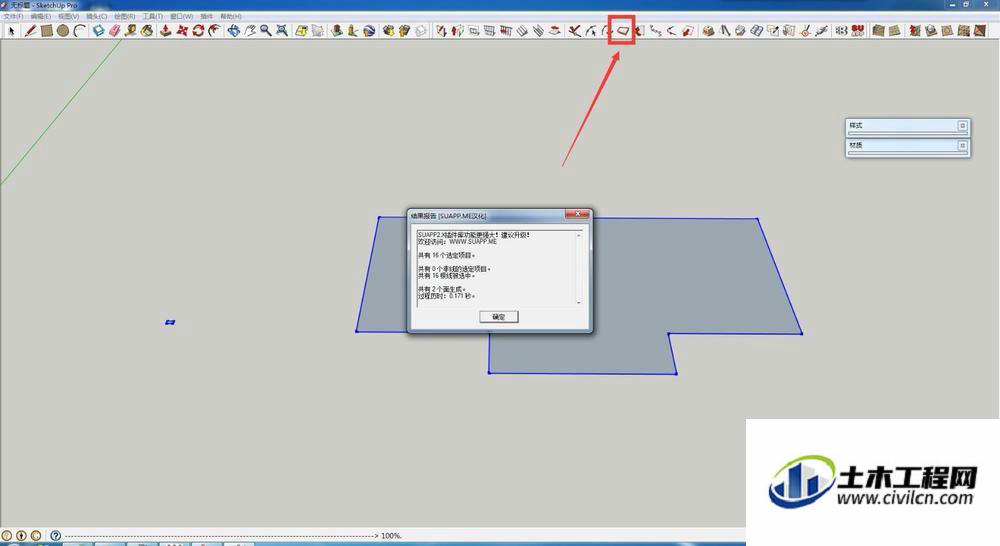Select the Rotate tool
The width and height of the screenshot is (1000, 546).
click(x=198, y=31)
